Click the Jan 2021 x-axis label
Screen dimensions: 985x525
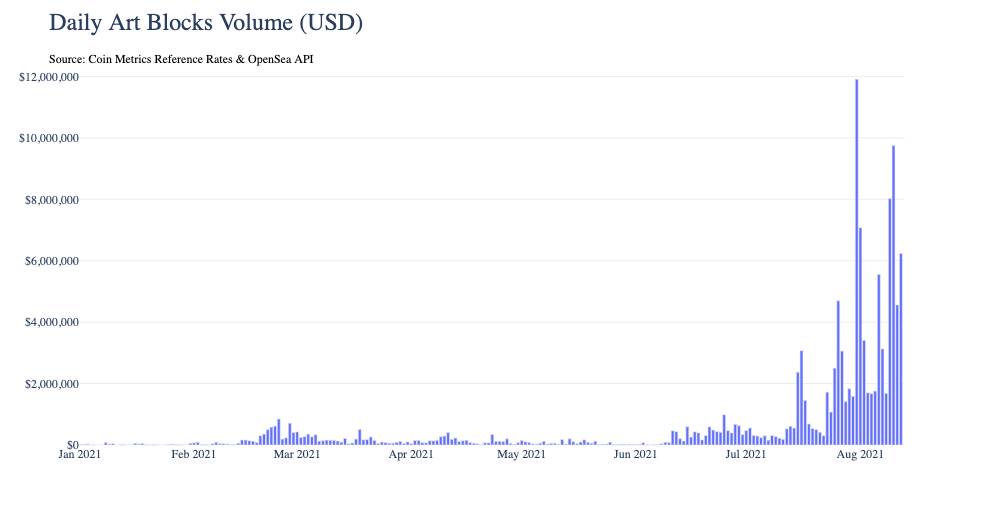click(79, 454)
